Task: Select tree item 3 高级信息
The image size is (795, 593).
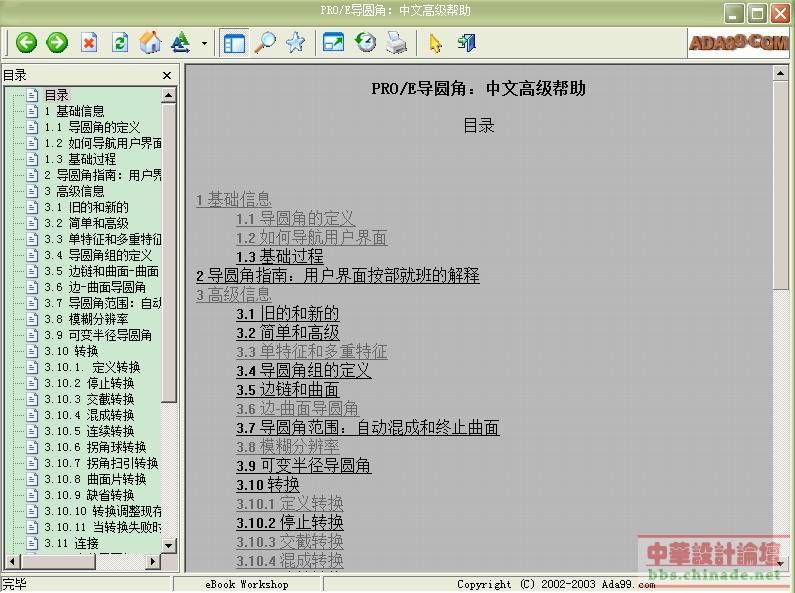Action: pyautogui.click(x=74, y=191)
